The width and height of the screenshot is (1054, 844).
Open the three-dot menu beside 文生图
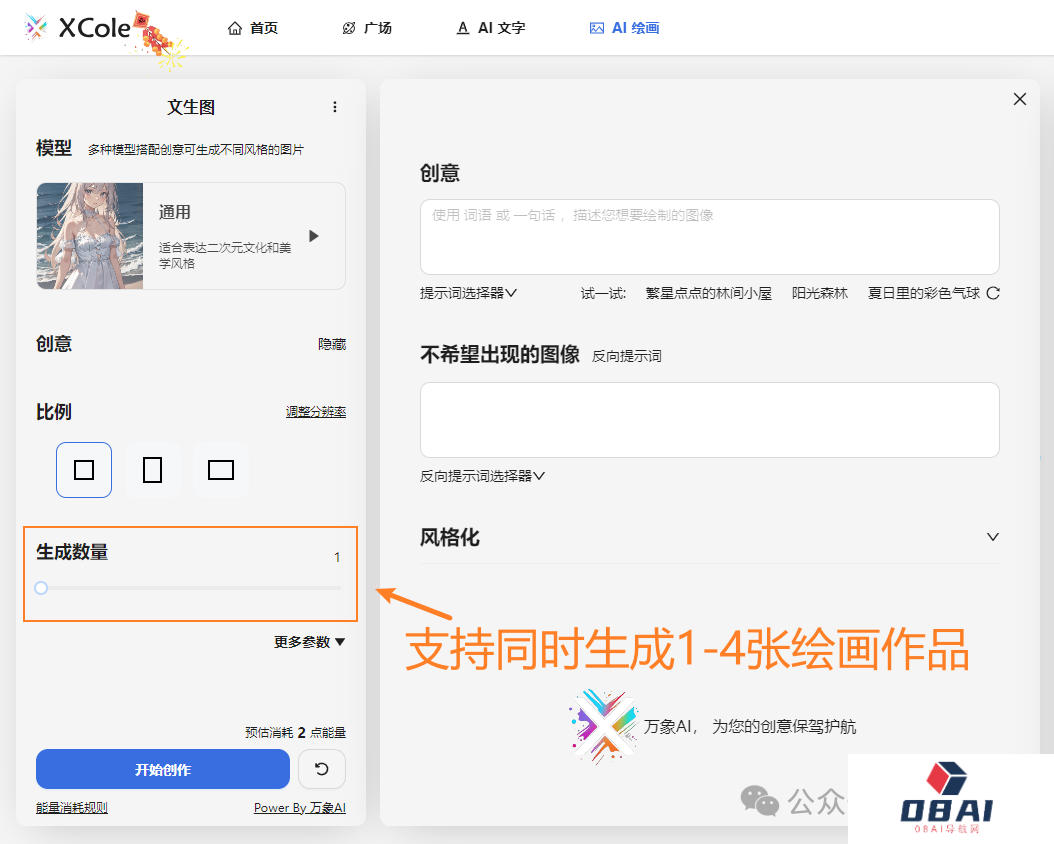tap(335, 107)
